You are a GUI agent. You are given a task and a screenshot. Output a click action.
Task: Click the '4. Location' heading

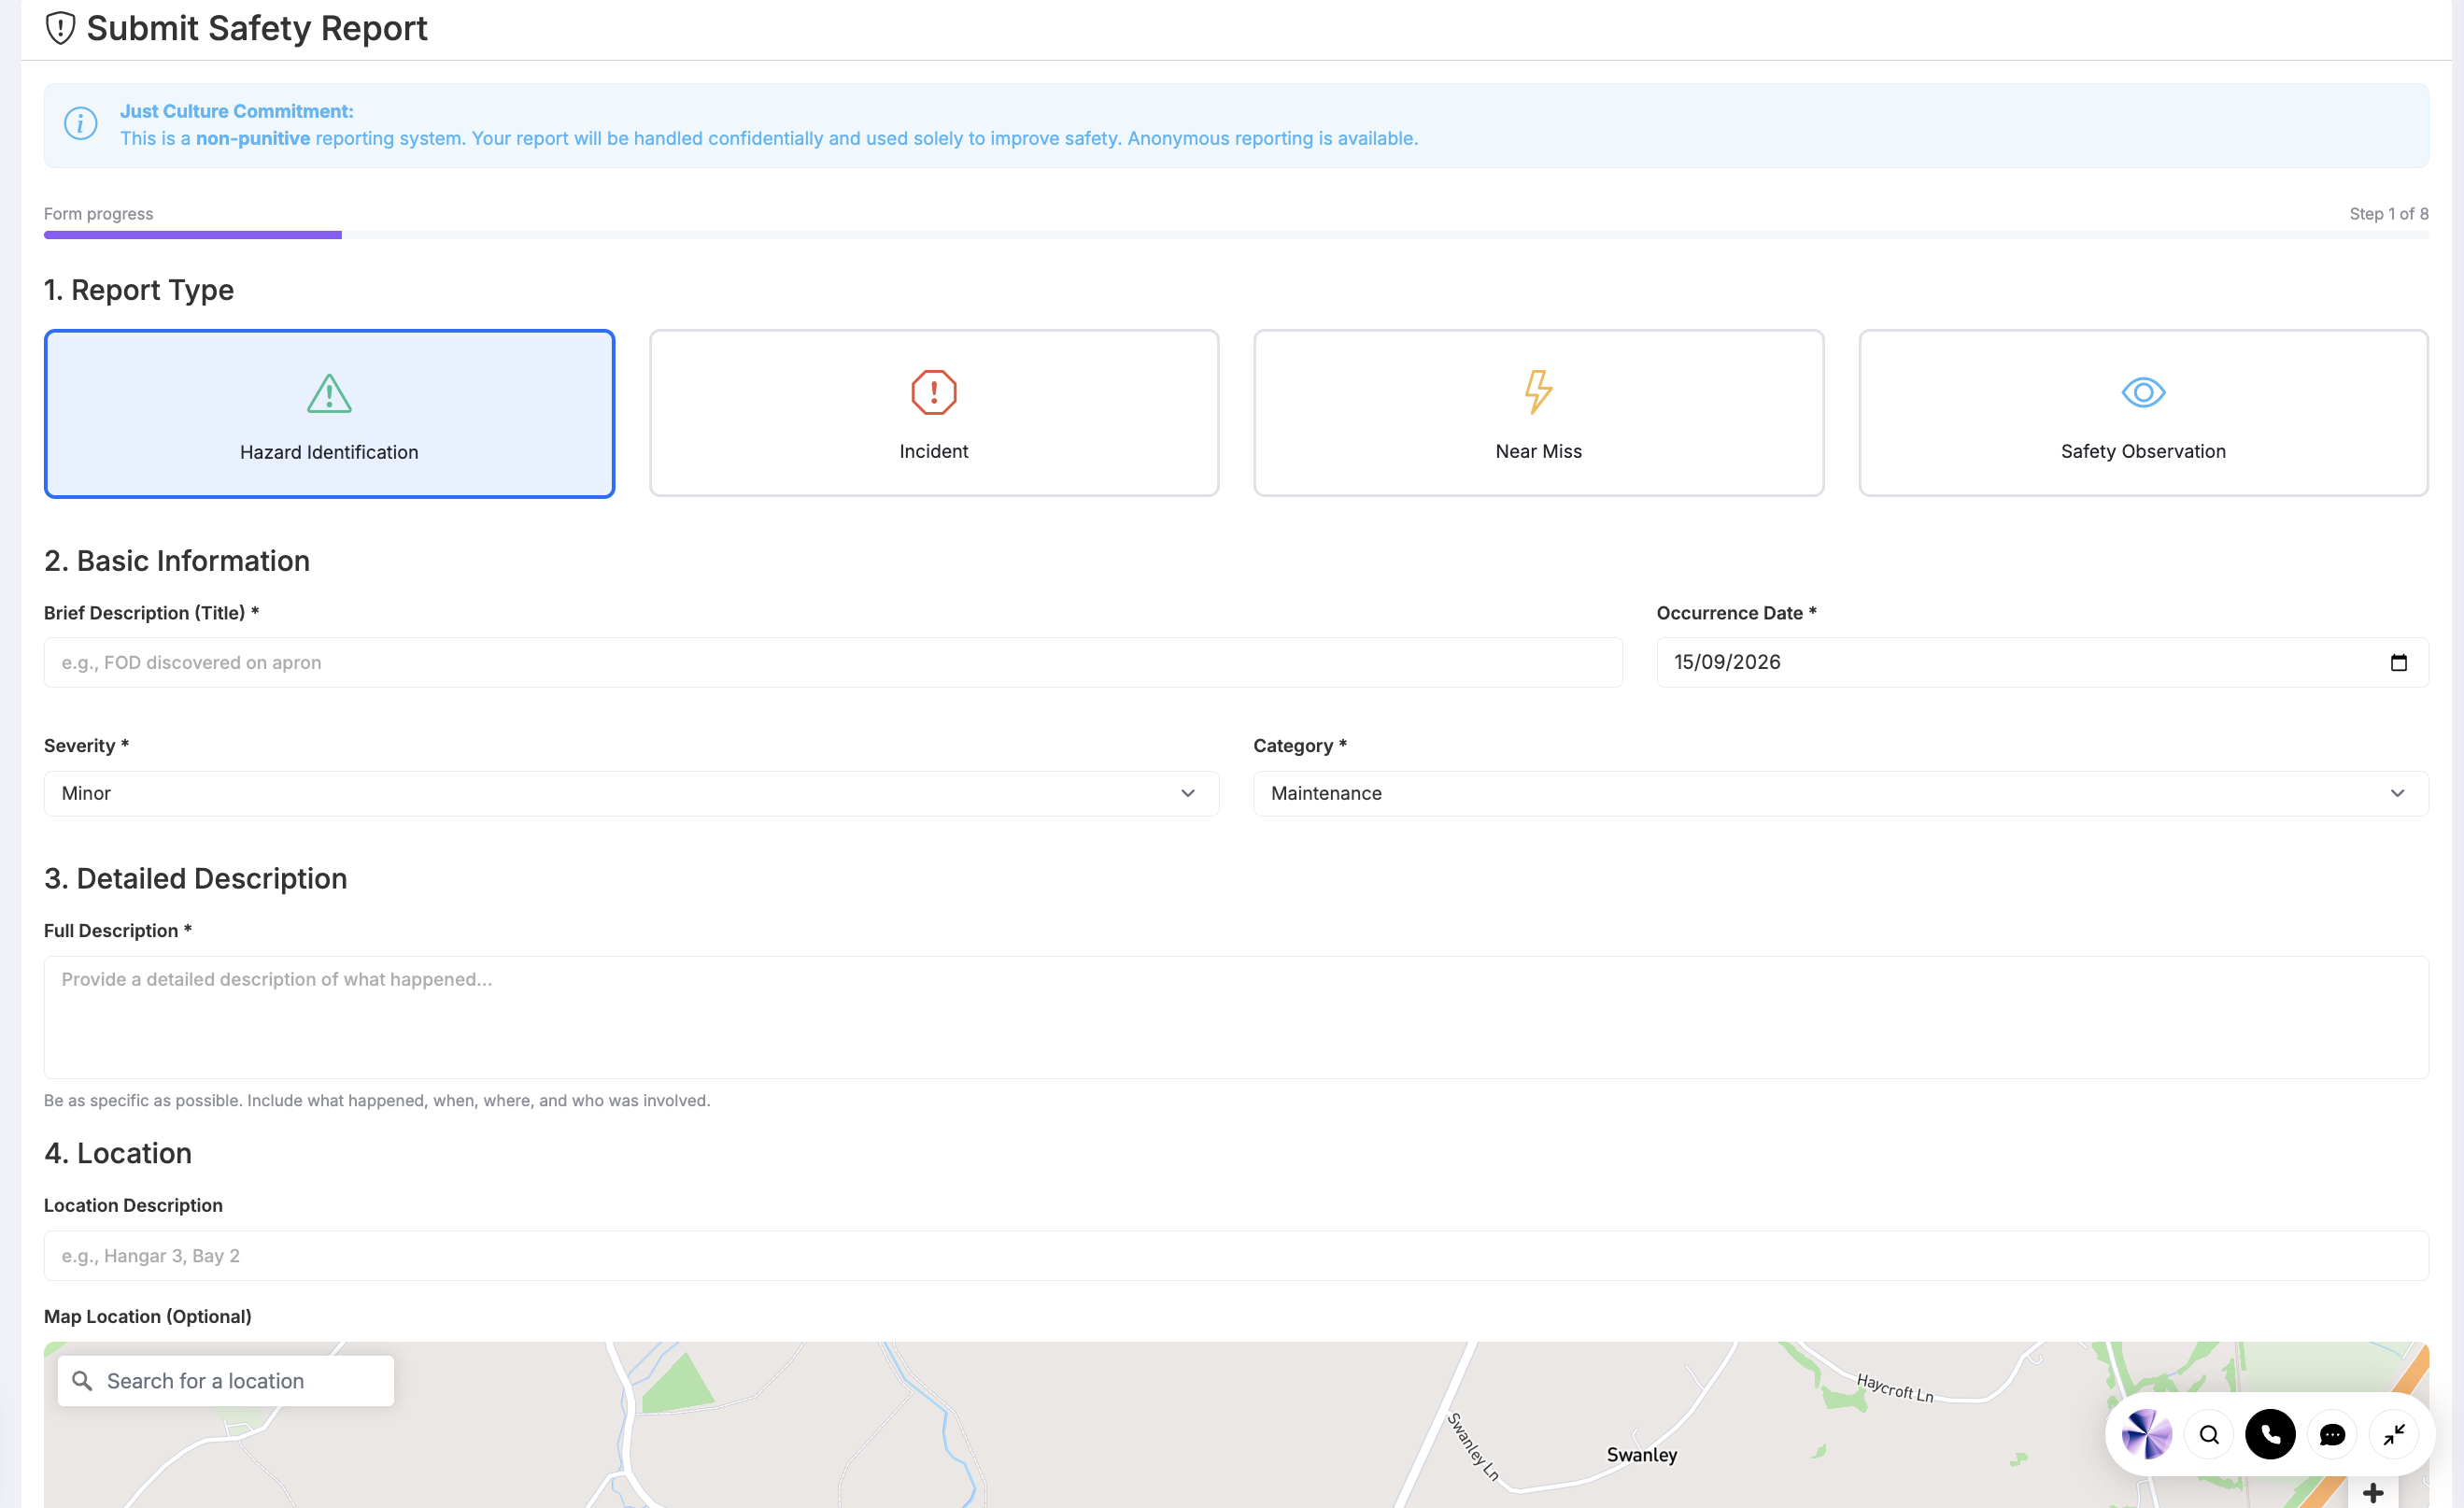tap(118, 1152)
